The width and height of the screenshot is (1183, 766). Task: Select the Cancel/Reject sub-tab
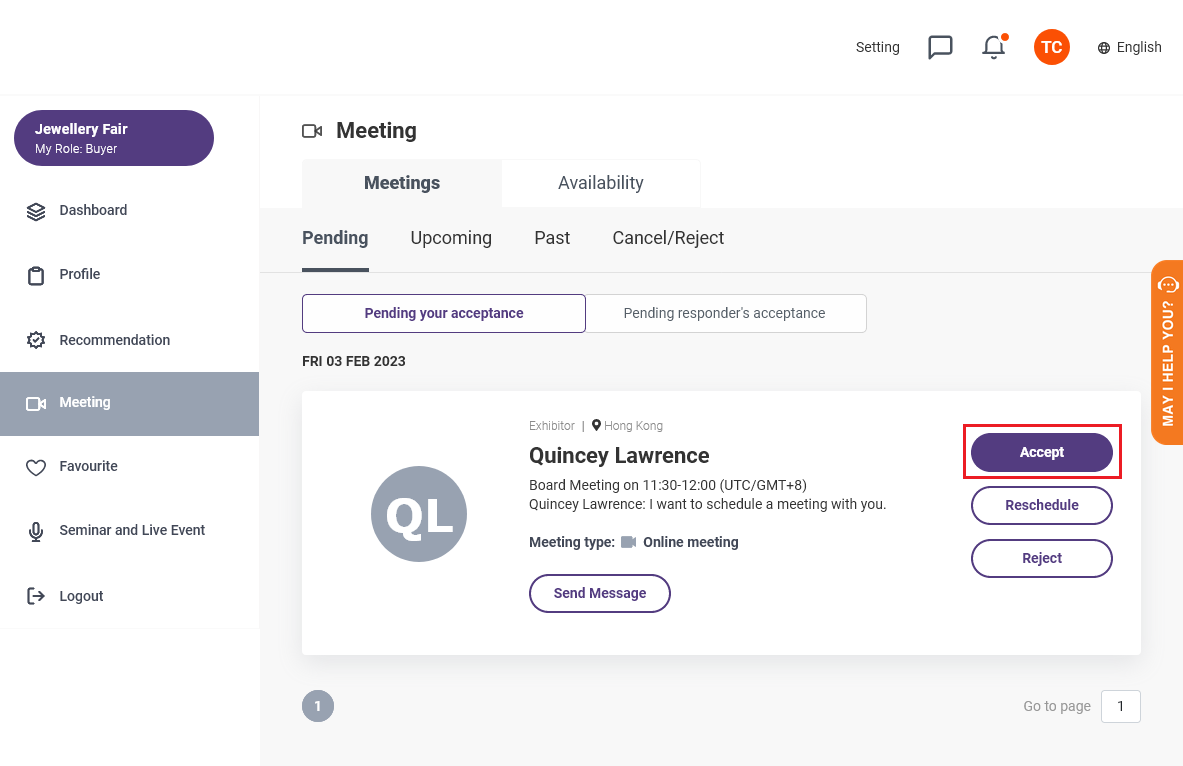pyautogui.click(x=668, y=238)
